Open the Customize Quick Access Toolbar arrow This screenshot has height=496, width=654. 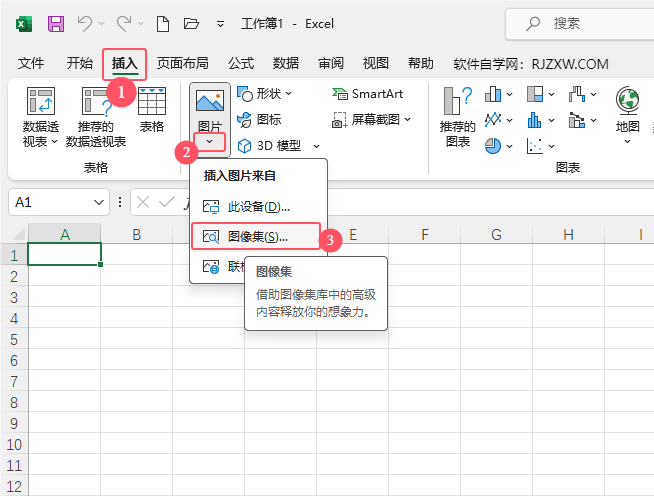pyautogui.click(x=220, y=24)
